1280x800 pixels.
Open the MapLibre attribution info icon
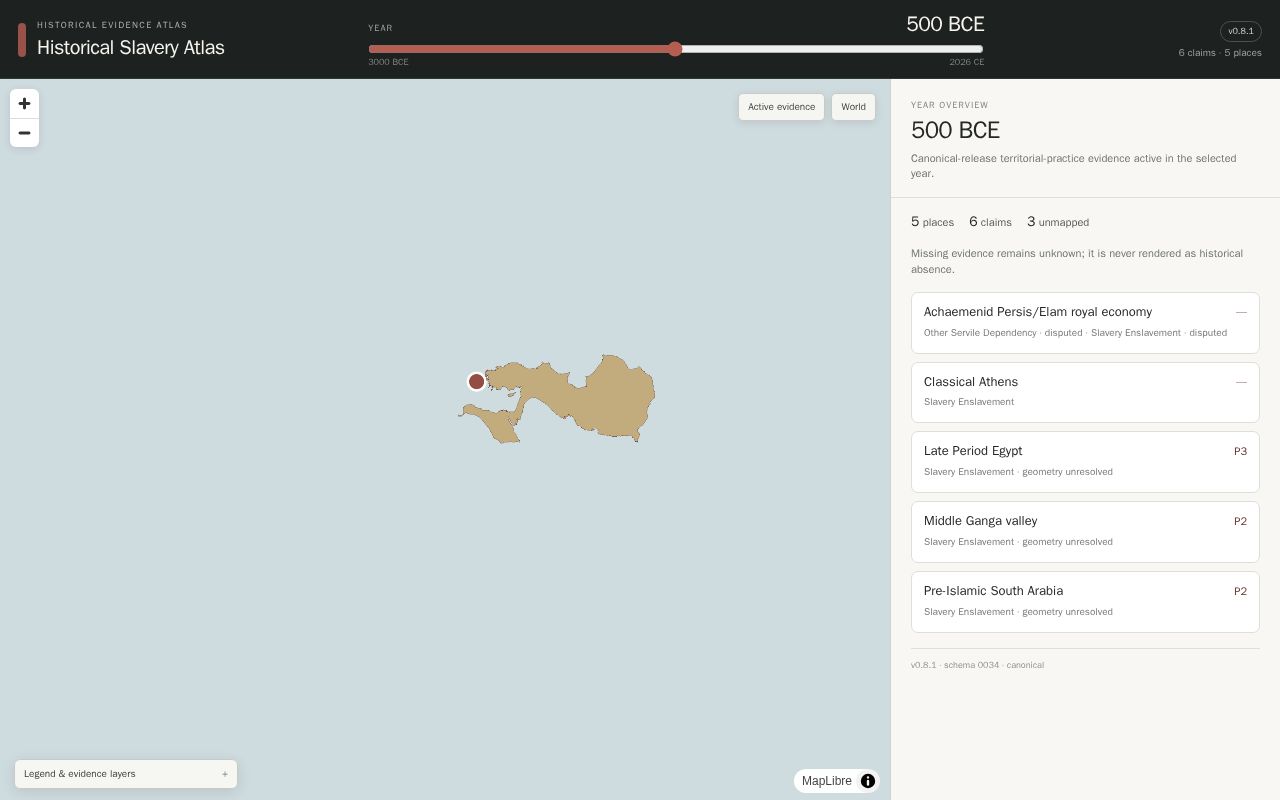(868, 781)
